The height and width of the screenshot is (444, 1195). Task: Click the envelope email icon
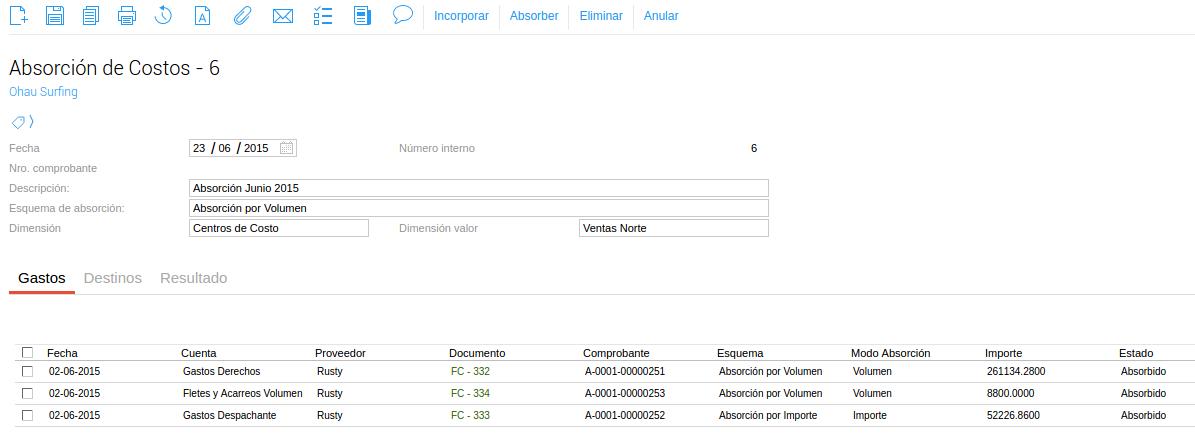283,15
